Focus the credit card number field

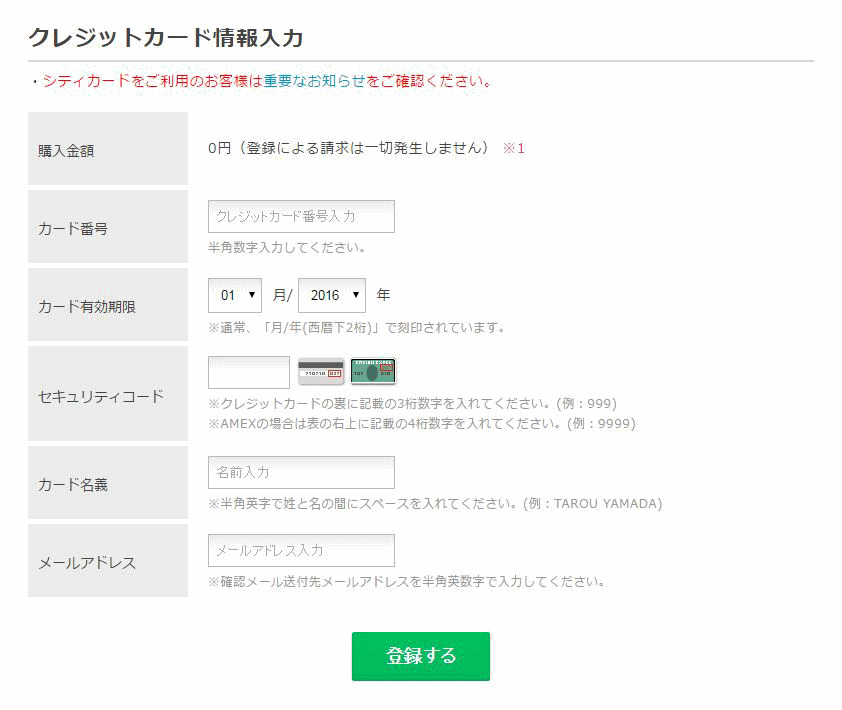pos(301,216)
